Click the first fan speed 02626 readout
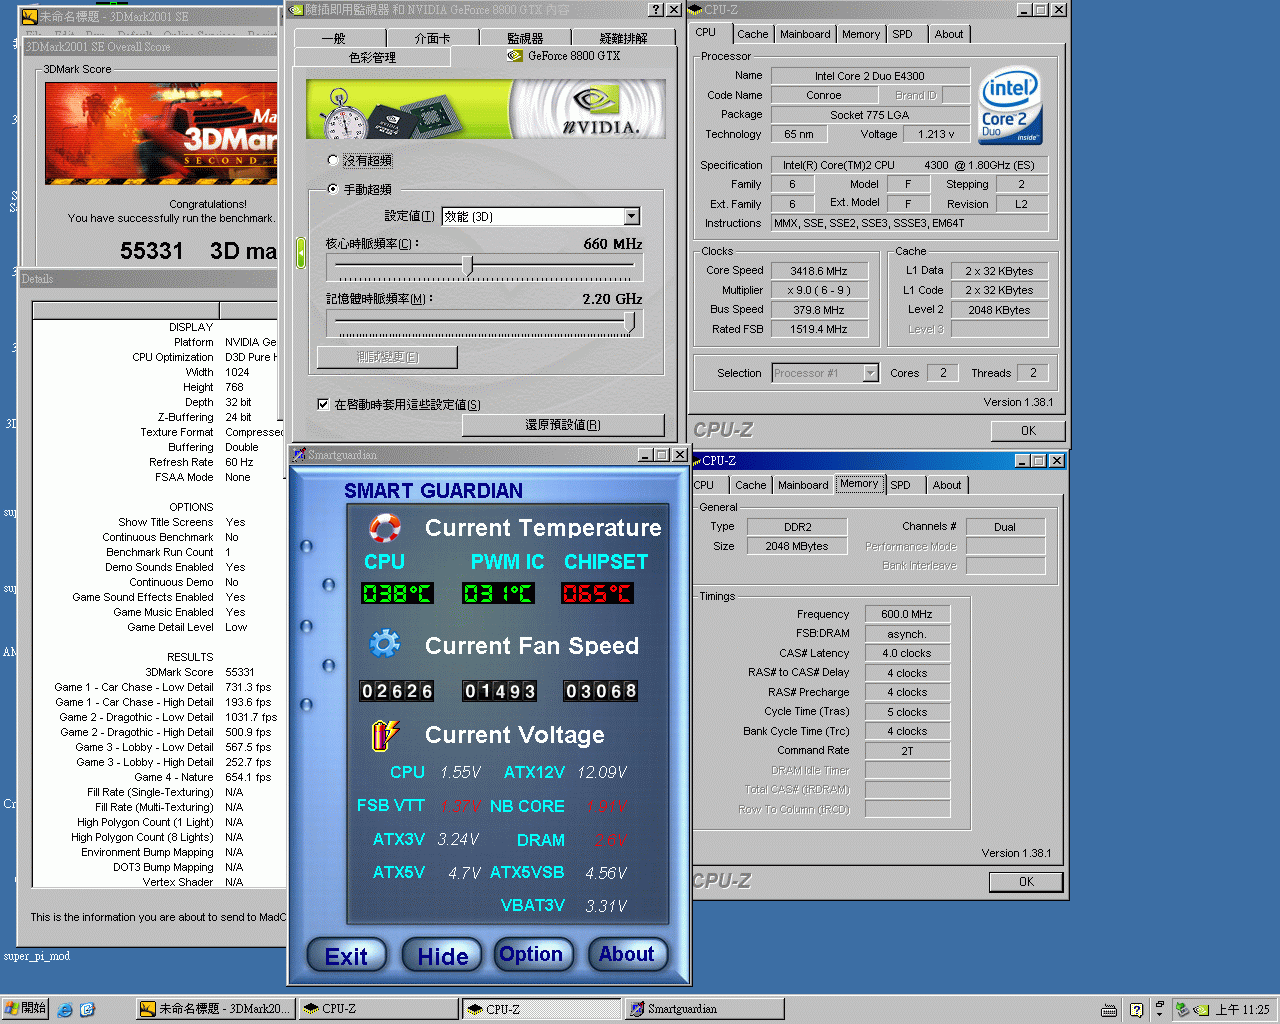The width and height of the screenshot is (1280, 1024). click(397, 691)
